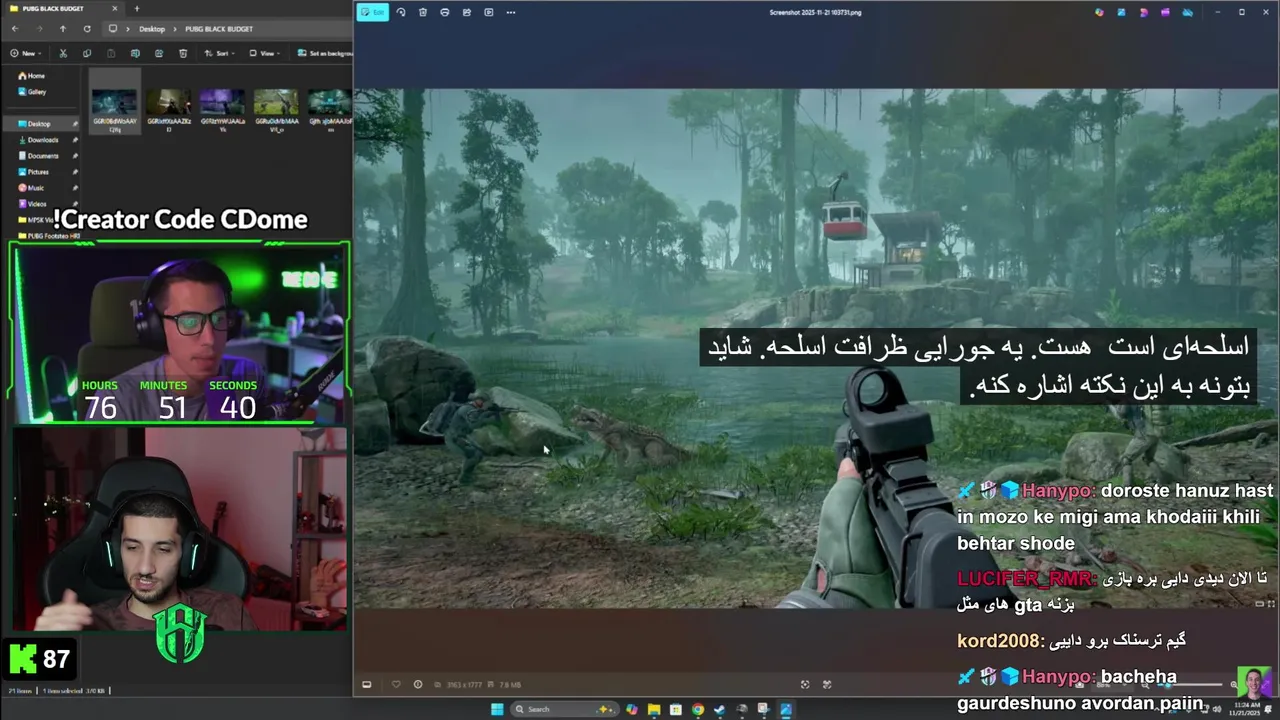Open the three-dot more menu in Photos
1280x720 pixels.
(x=511, y=12)
